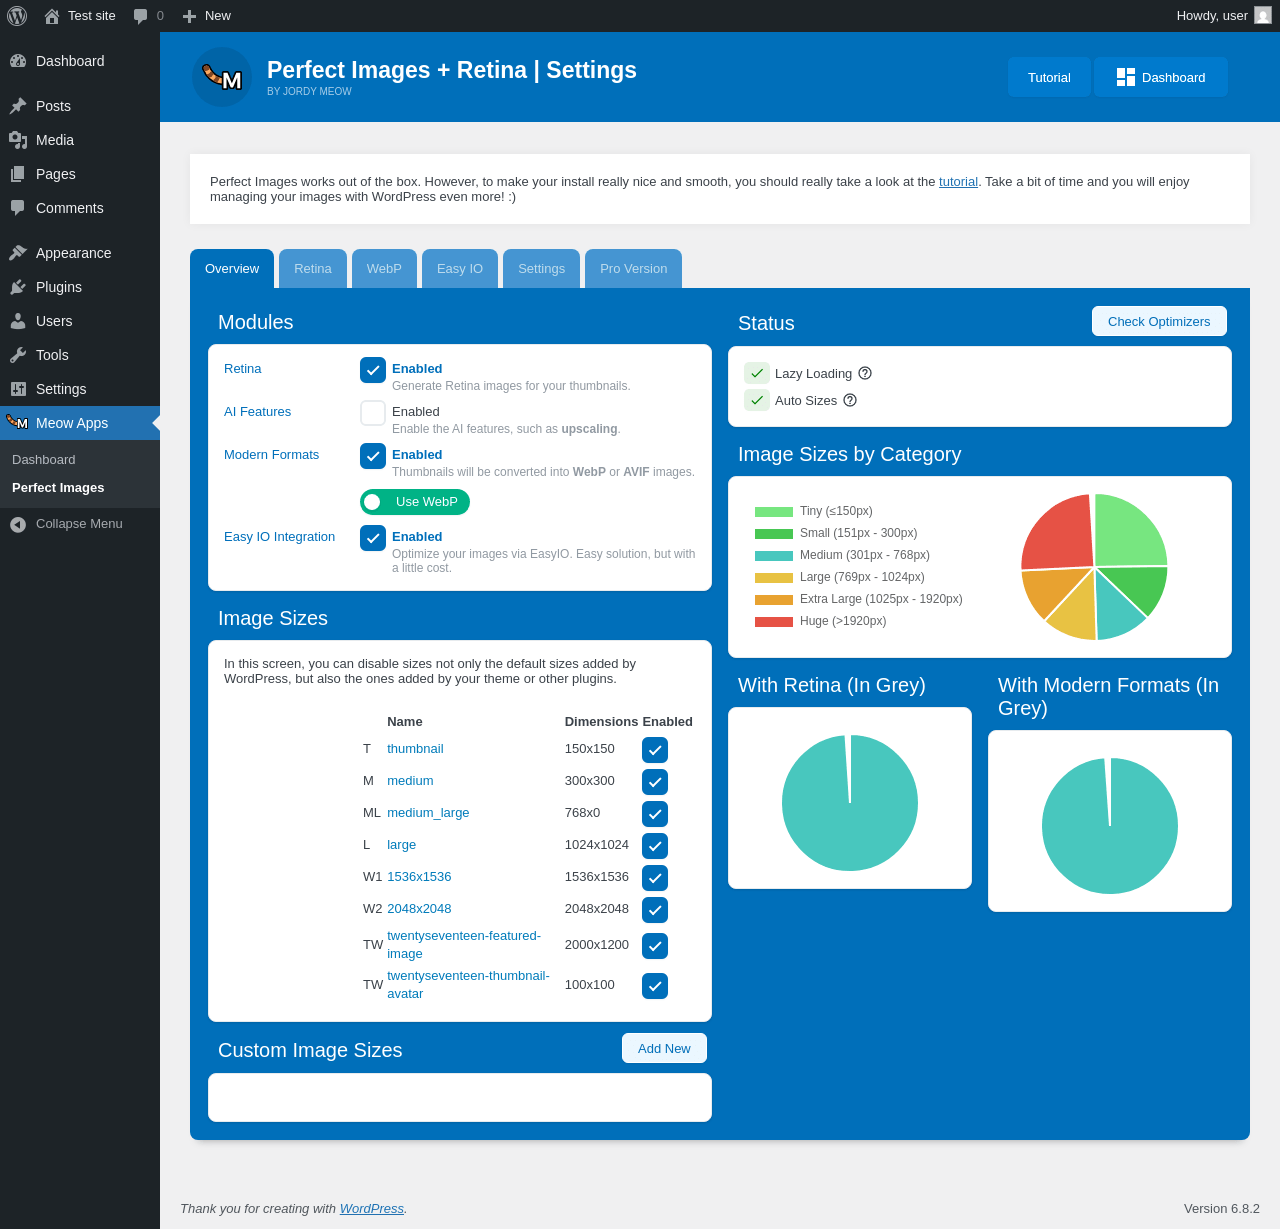
Task: Disable the medium image size
Action: 655,782
